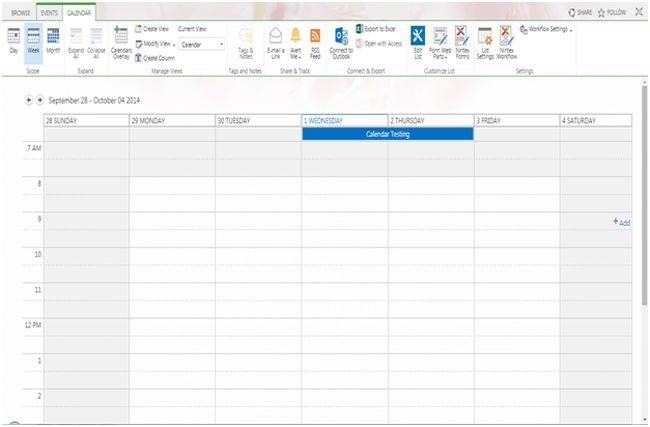
Task: Open Modify View dropdown
Action: click(x=155, y=44)
